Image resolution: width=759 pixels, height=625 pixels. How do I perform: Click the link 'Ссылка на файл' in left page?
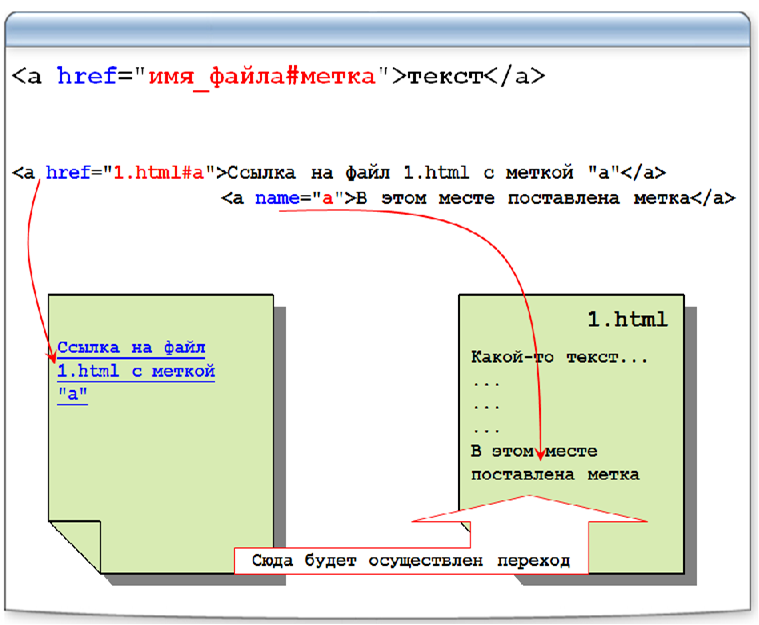(x=131, y=348)
